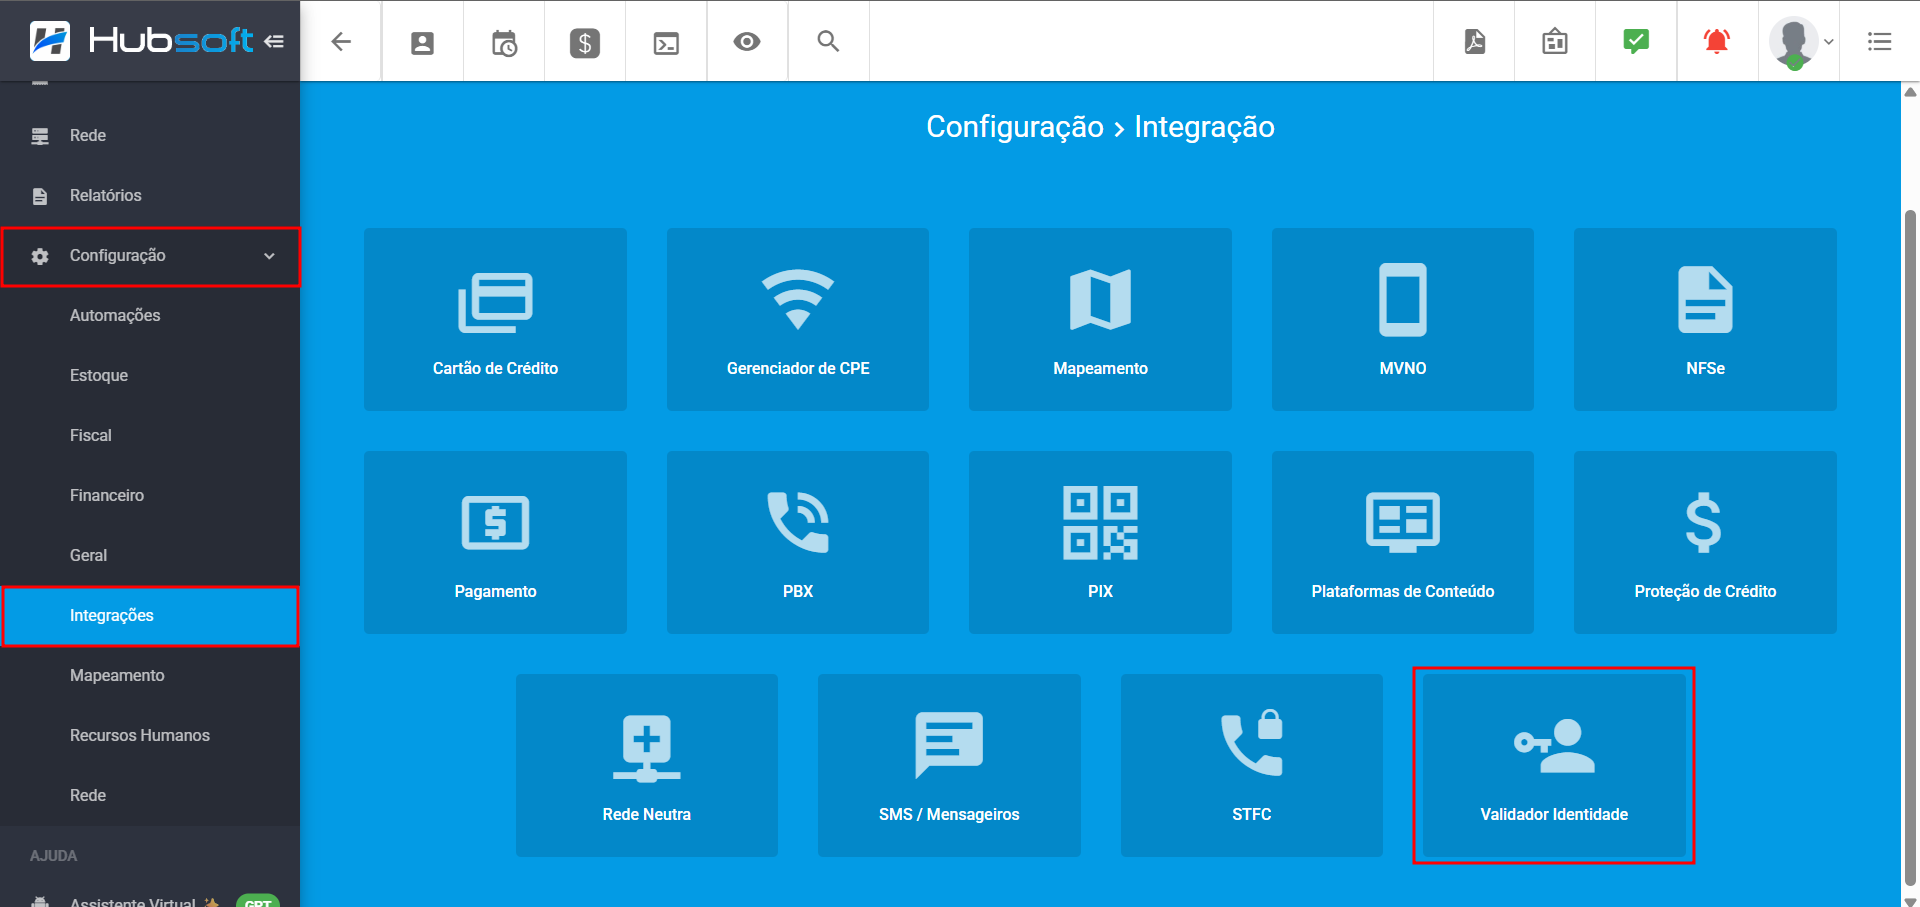The height and width of the screenshot is (907, 1920).
Task: Open the Plataformas de Conteúdo tile
Action: 1403,542
